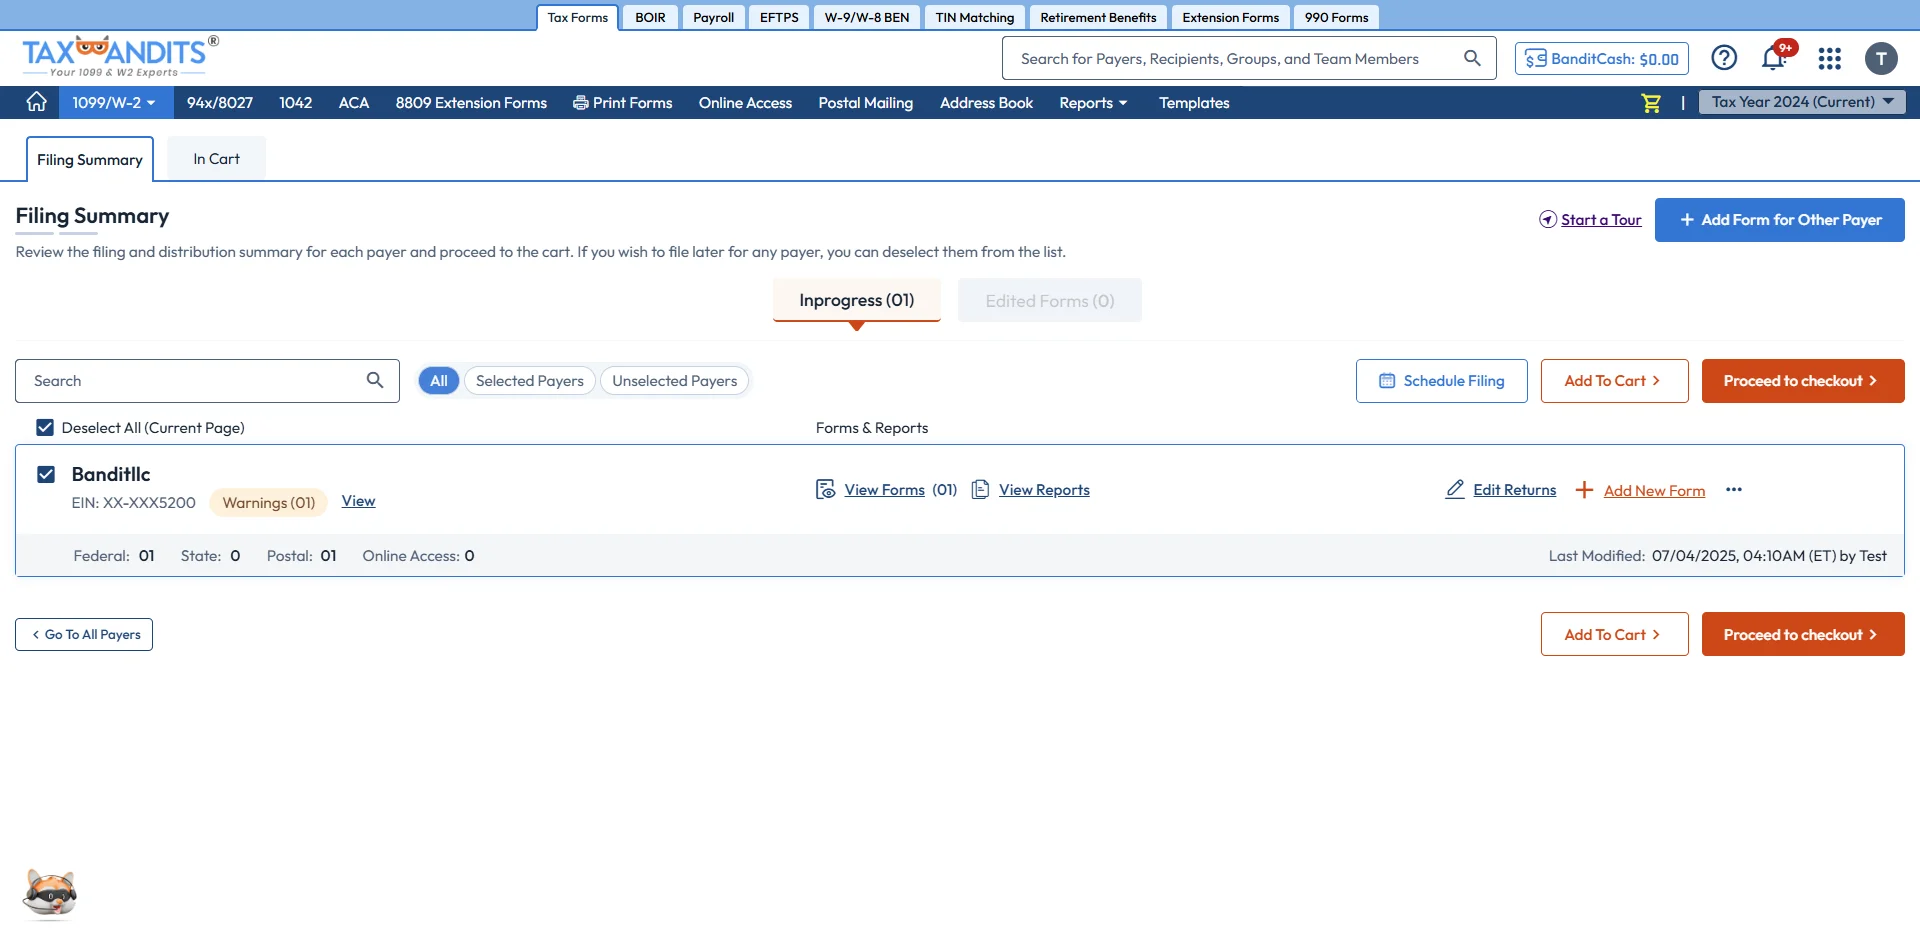The height and width of the screenshot is (945, 1920).
Task: Click the upper Add To Cart button
Action: (1615, 380)
